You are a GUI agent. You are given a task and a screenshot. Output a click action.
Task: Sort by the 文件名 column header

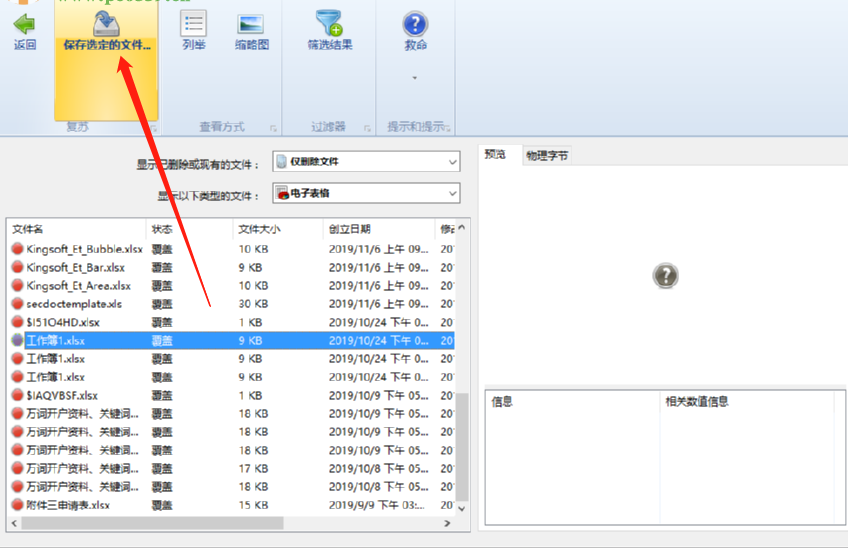[28, 229]
